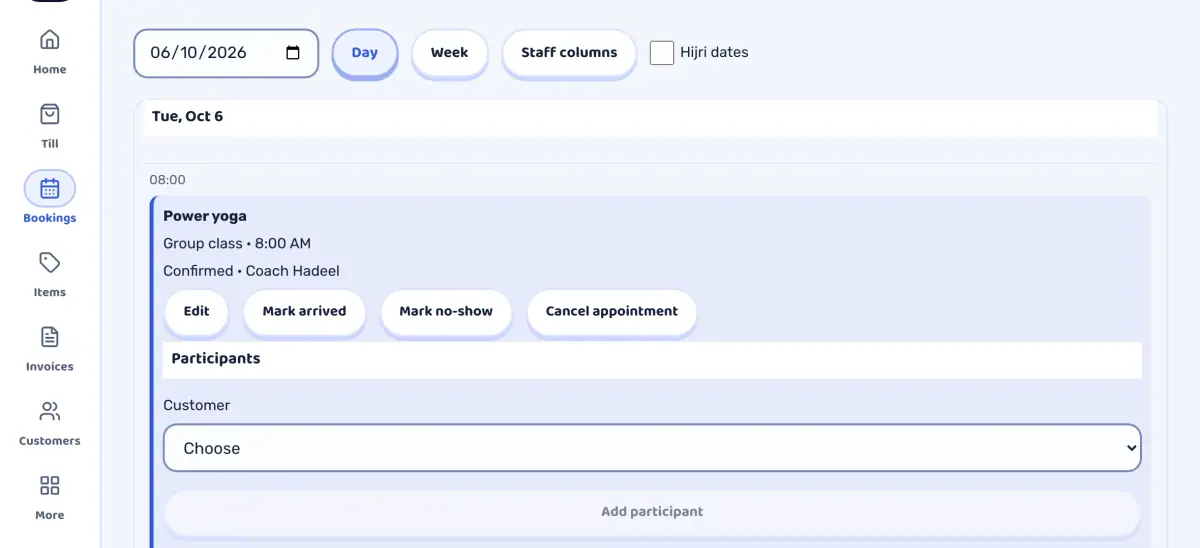1200x548 pixels.
Task: Toggle the Hijri dates checkbox
Action: pos(662,53)
